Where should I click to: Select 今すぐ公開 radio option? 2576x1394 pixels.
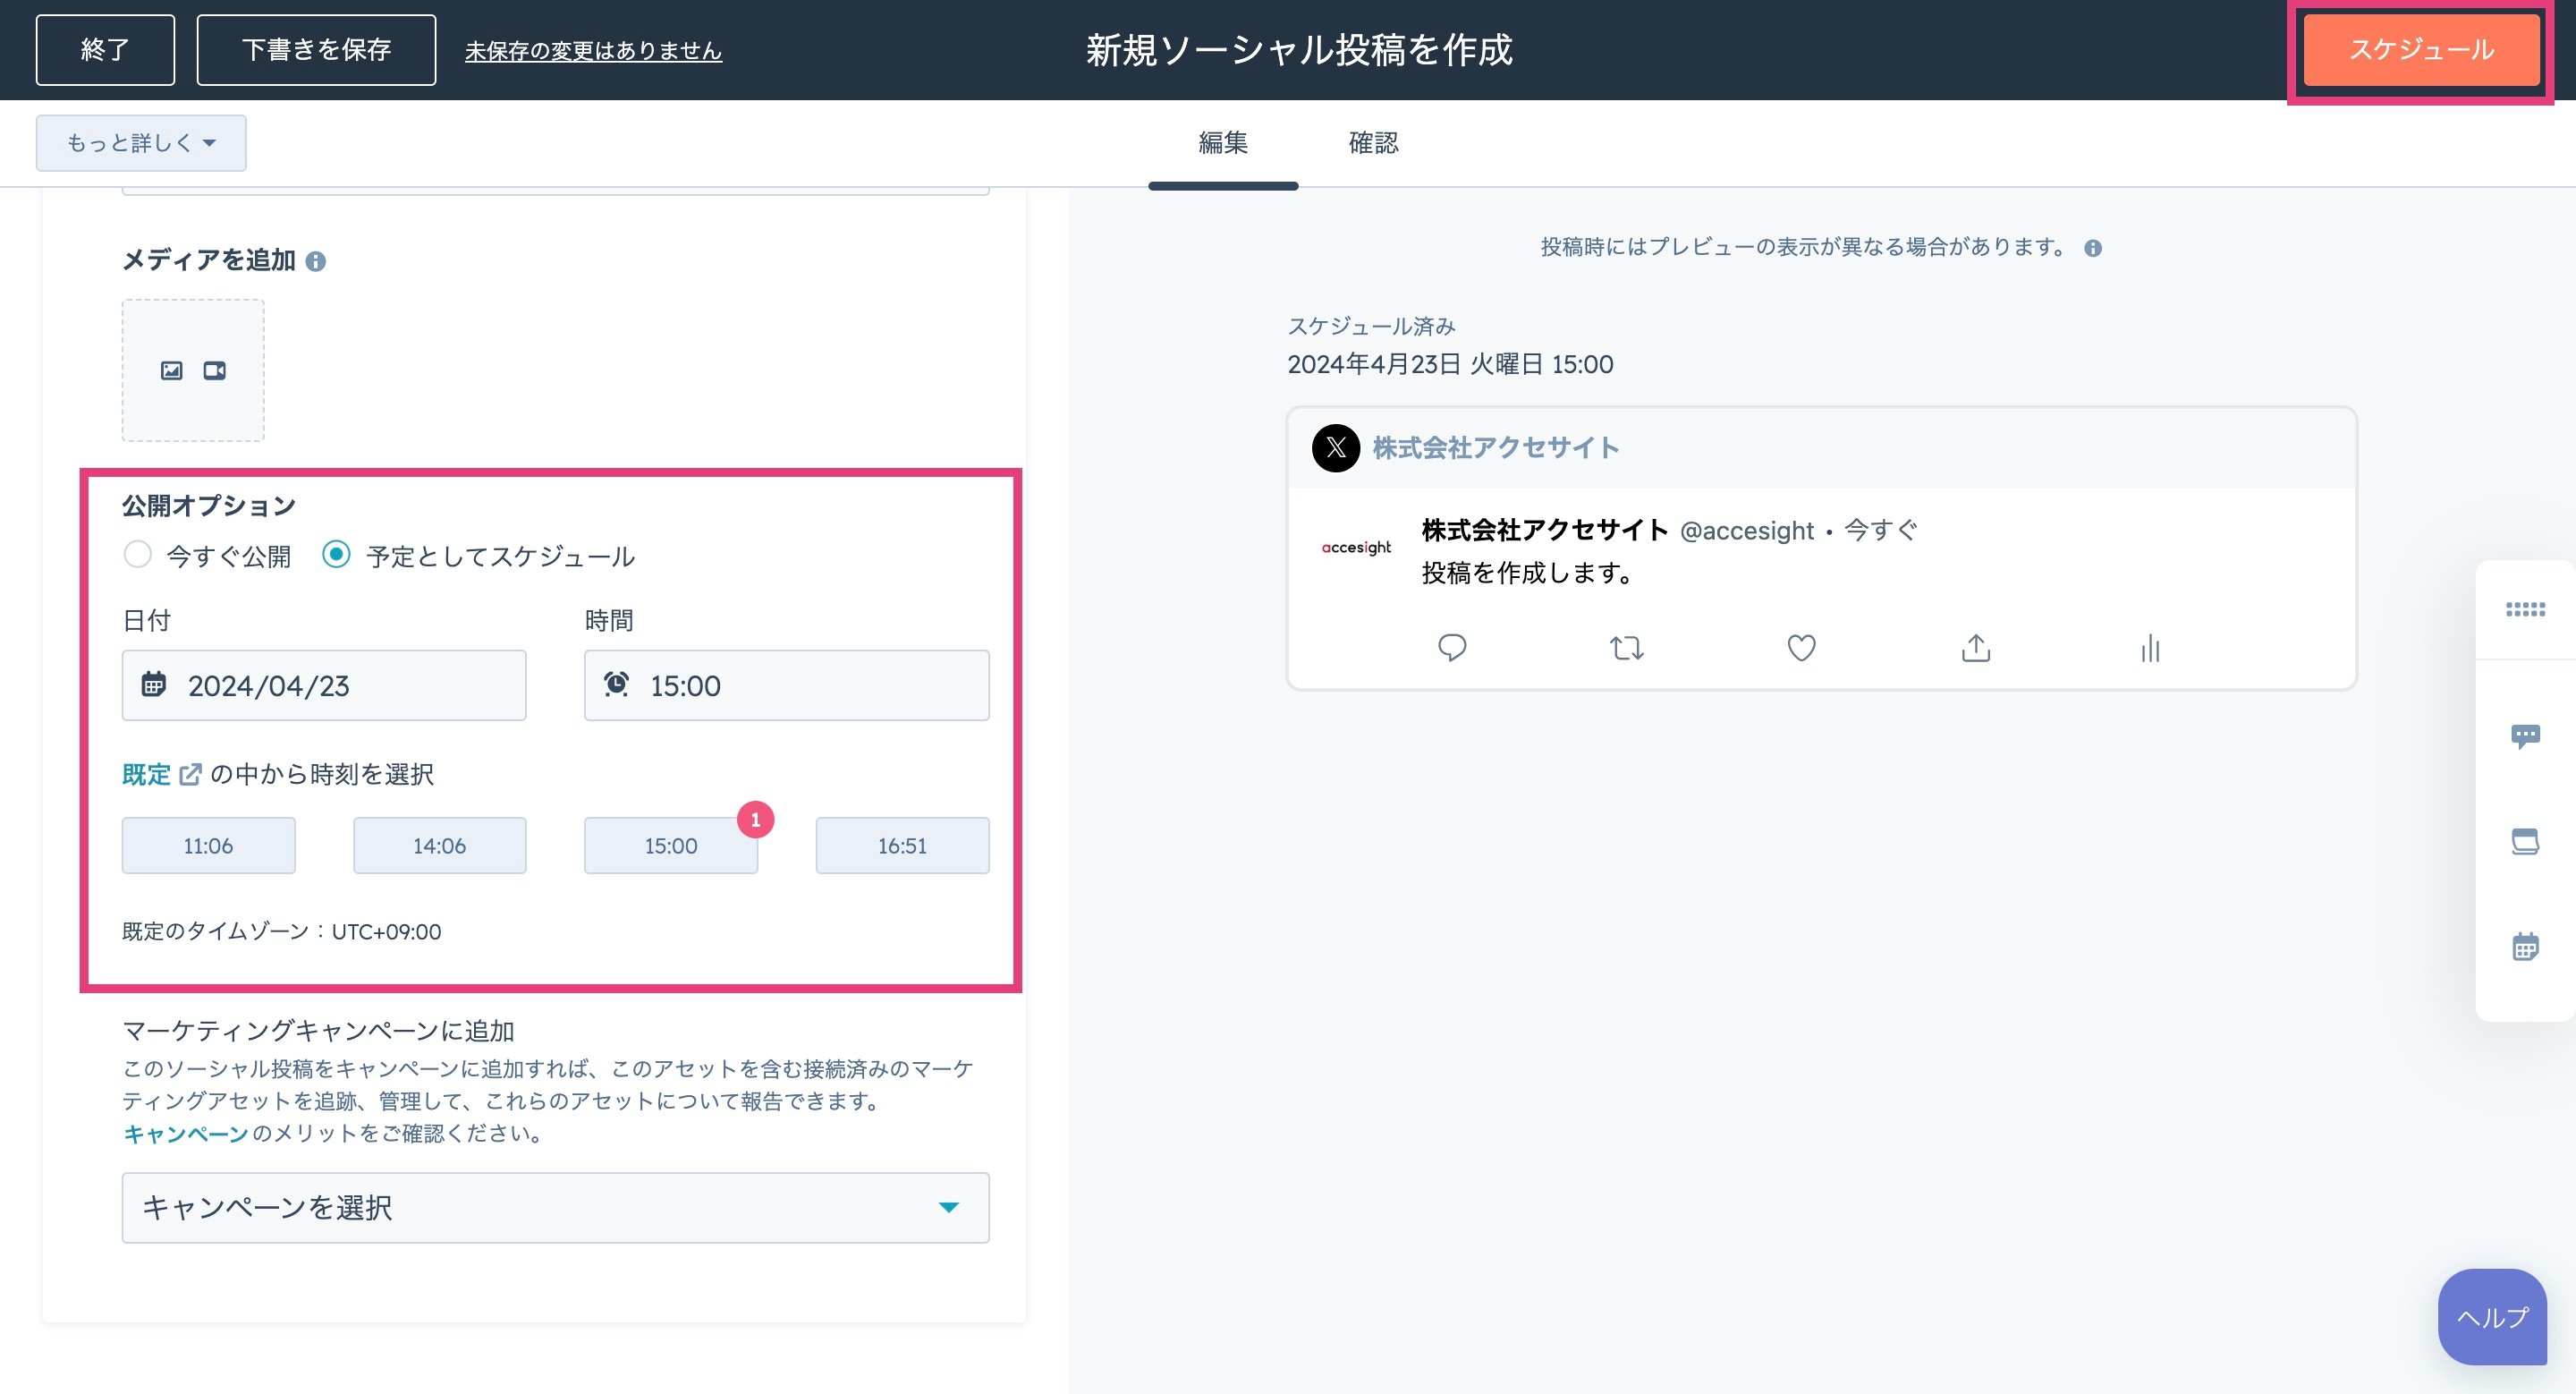[138, 554]
